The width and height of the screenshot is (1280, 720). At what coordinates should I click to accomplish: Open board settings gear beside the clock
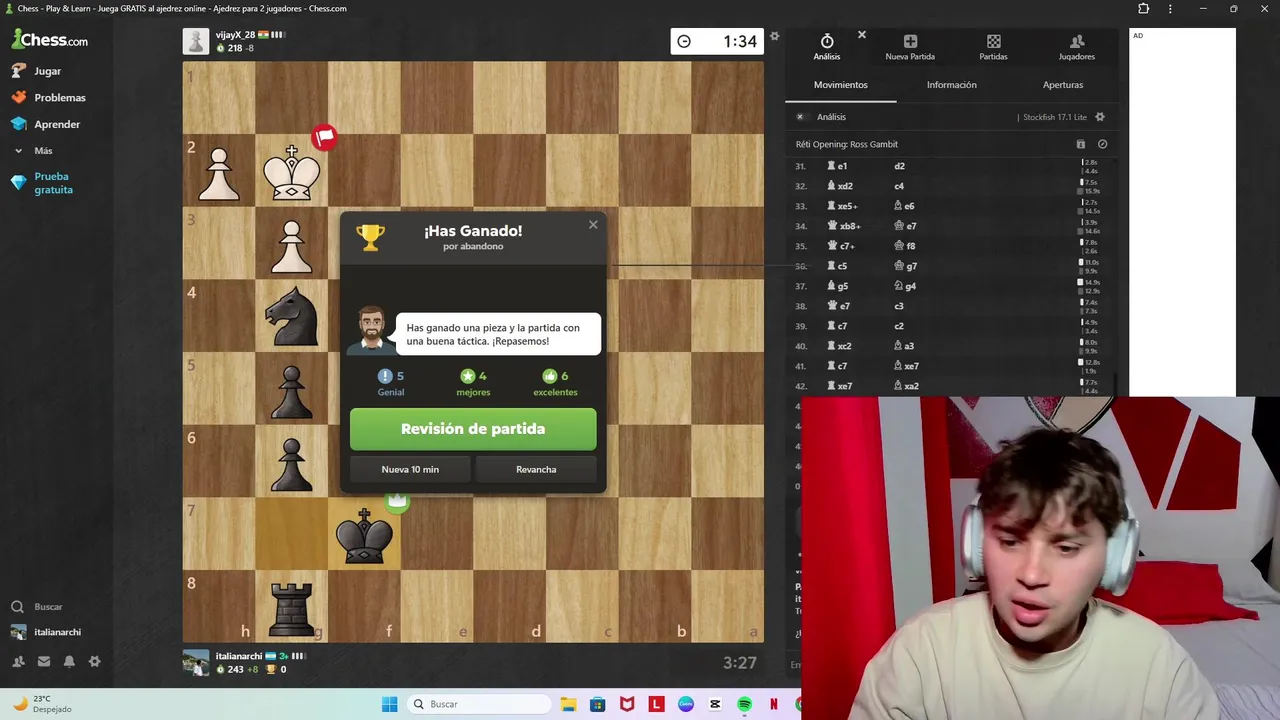click(774, 37)
